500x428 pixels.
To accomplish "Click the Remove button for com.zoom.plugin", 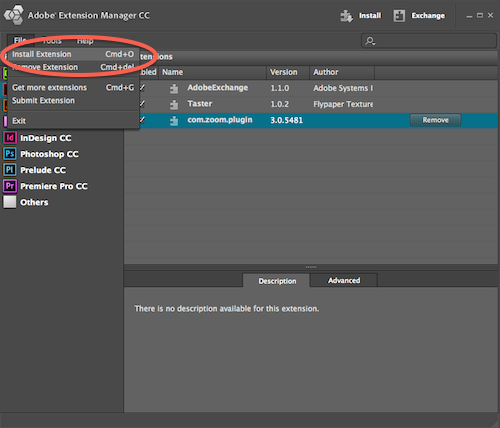I will [x=435, y=120].
